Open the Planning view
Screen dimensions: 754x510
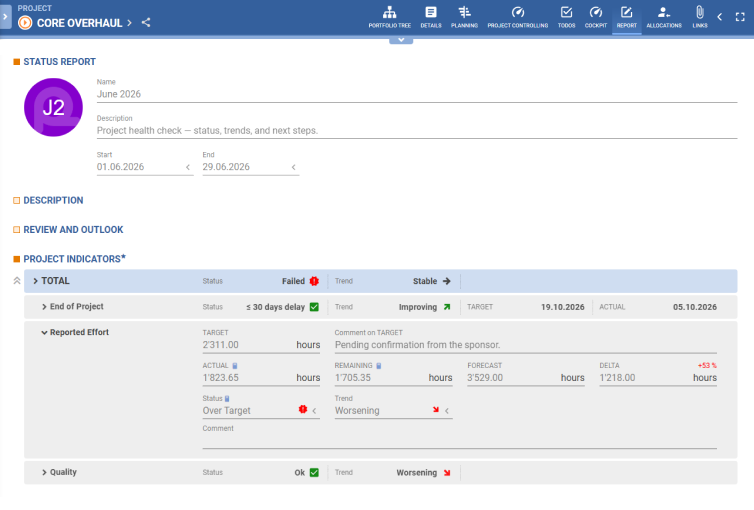coord(464,17)
